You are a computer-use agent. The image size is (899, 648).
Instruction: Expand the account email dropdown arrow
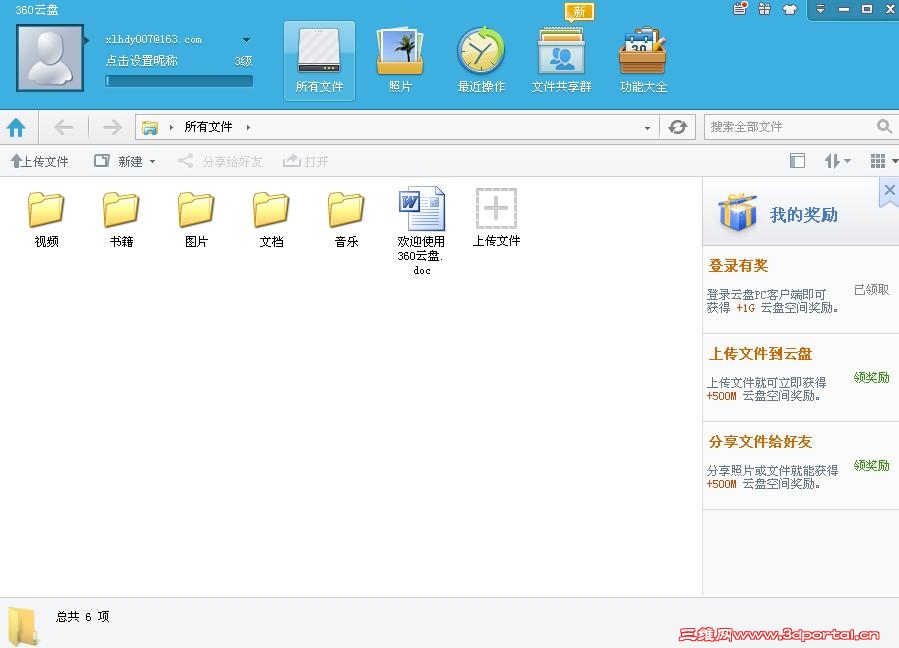tap(246, 40)
